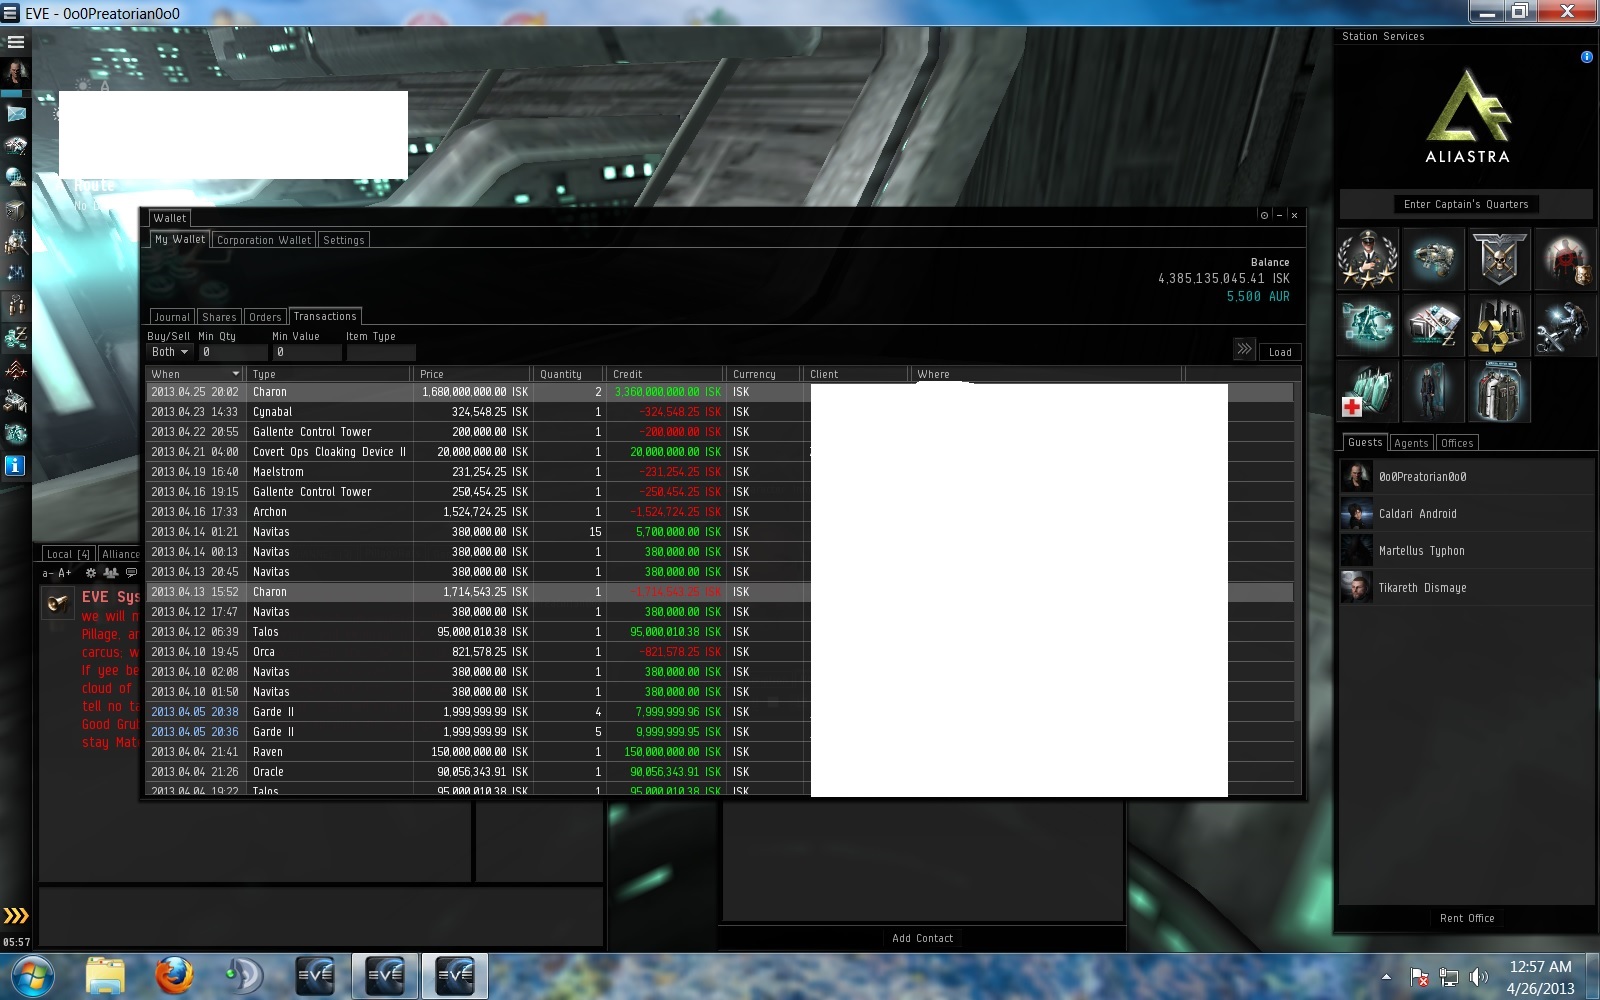The height and width of the screenshot is (1000, 1600).
Task: Open the bounty office target icon
Action: tap(1564, 259)
